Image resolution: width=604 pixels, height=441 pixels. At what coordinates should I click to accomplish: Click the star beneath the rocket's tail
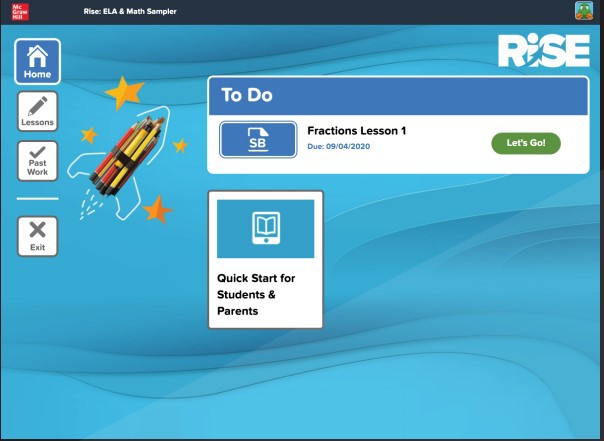point(157,209)
